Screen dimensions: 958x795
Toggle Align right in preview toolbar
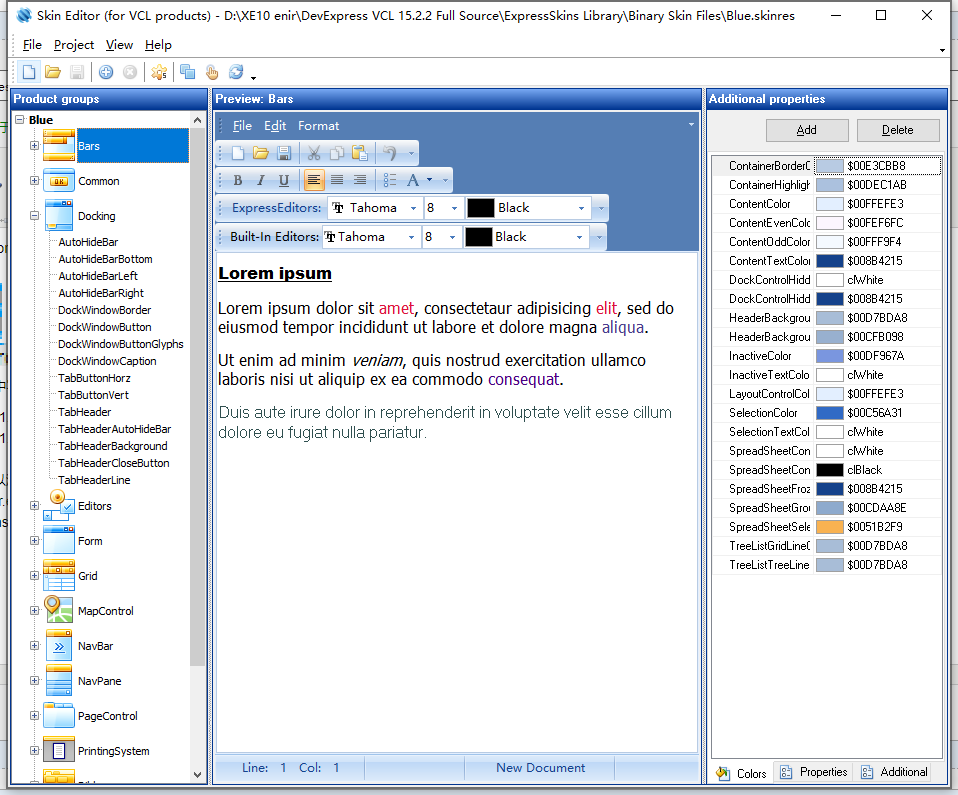(x=360, y=180)
